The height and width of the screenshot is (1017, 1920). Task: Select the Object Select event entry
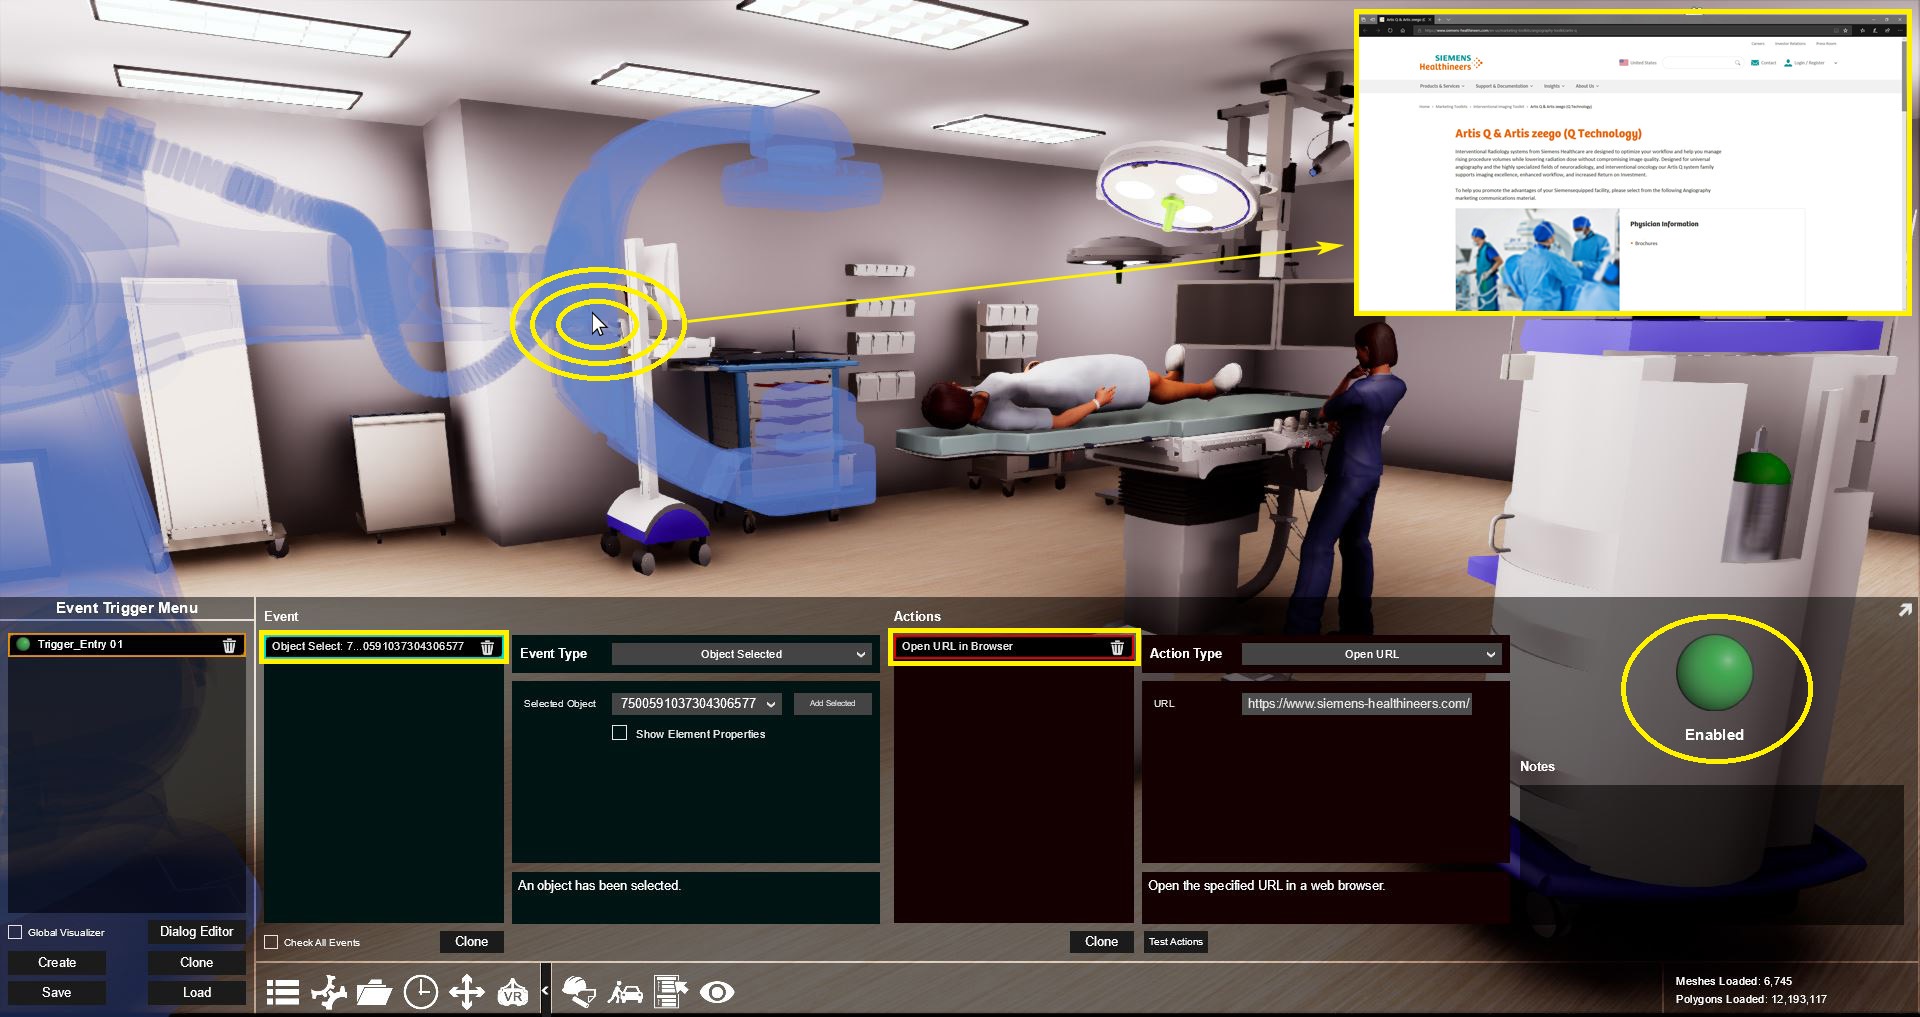384,647
